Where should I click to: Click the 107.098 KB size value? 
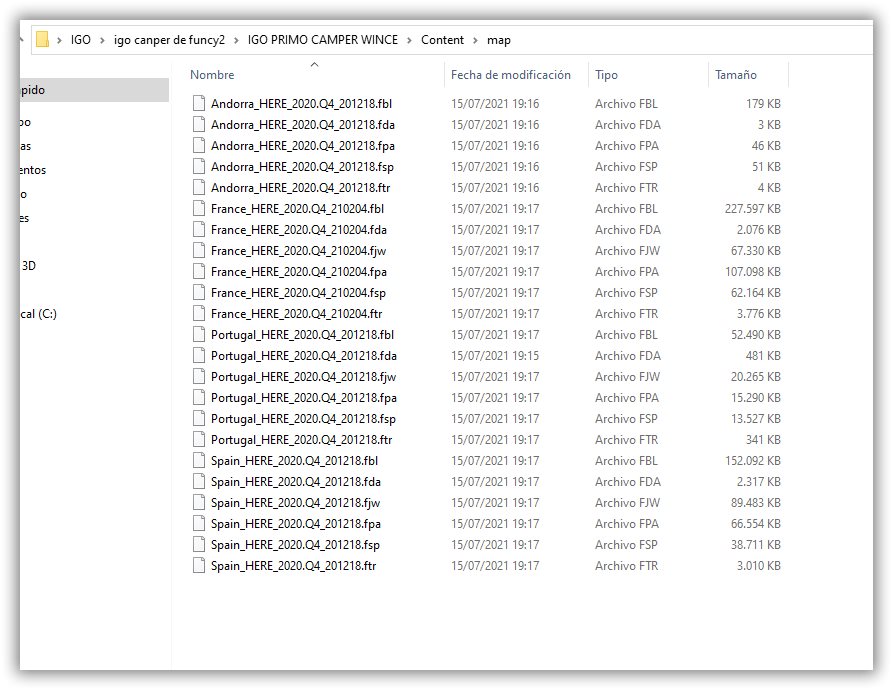[x=752, y=272]
